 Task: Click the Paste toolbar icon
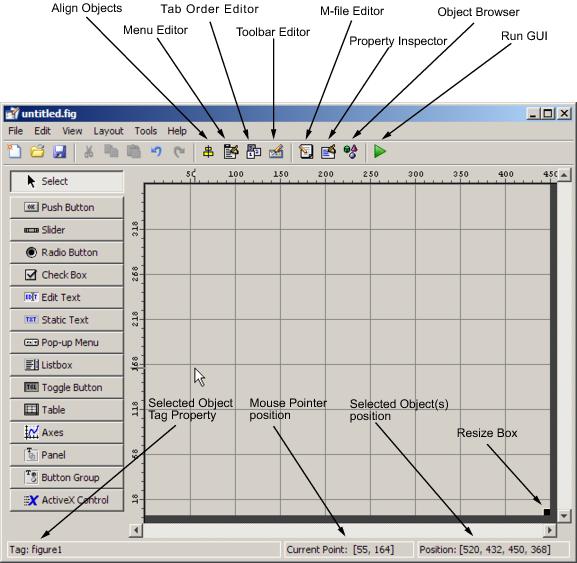[x=134, y=151]
